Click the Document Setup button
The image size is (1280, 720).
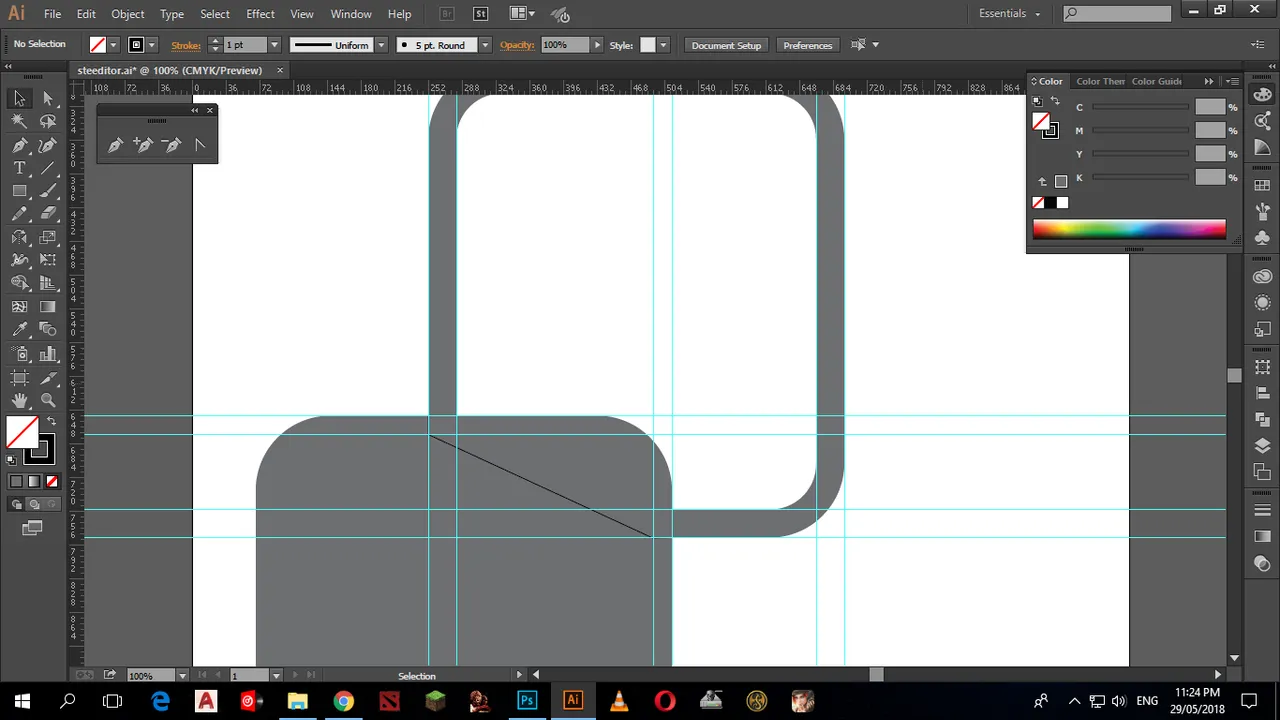click(726, 45)
